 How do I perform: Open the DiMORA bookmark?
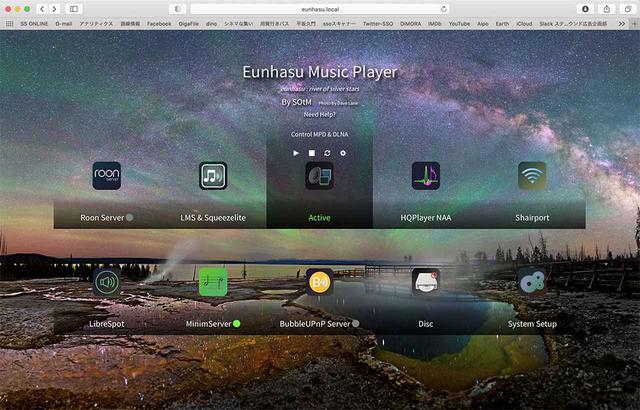coord(411,24)
